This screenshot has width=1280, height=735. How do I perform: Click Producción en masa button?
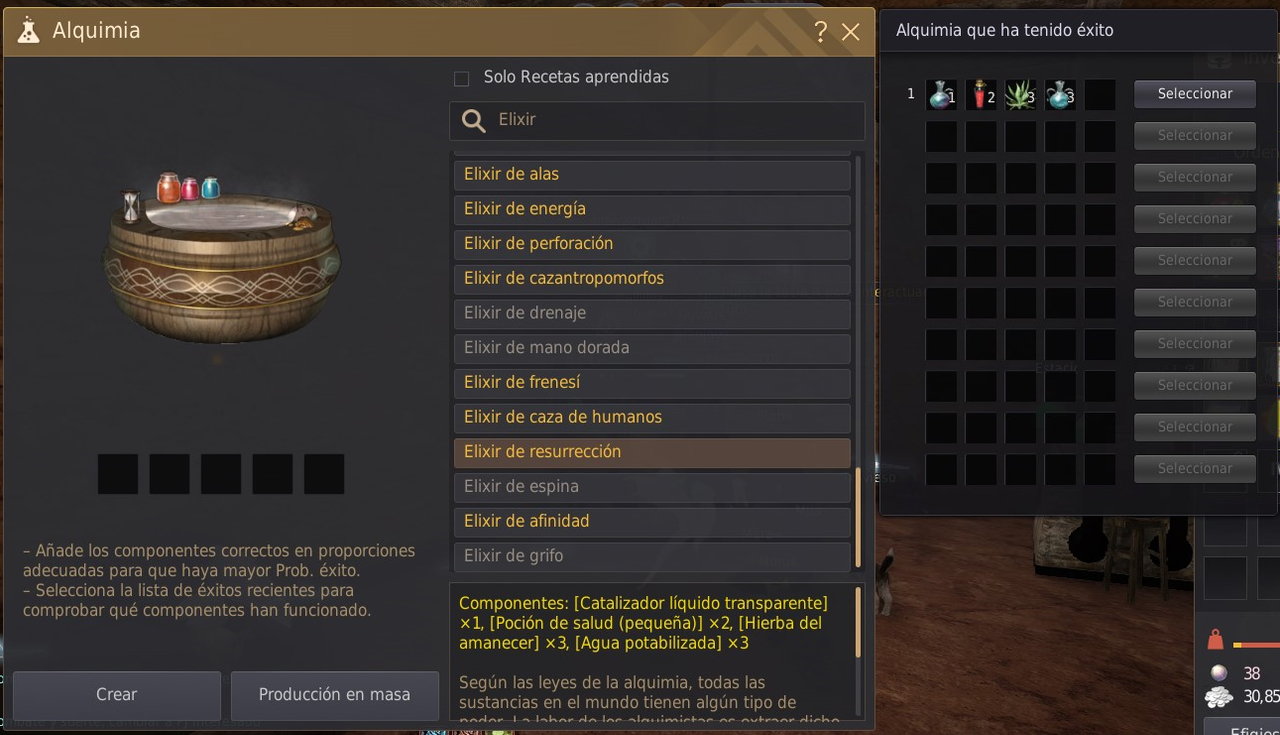click(335, 695)
